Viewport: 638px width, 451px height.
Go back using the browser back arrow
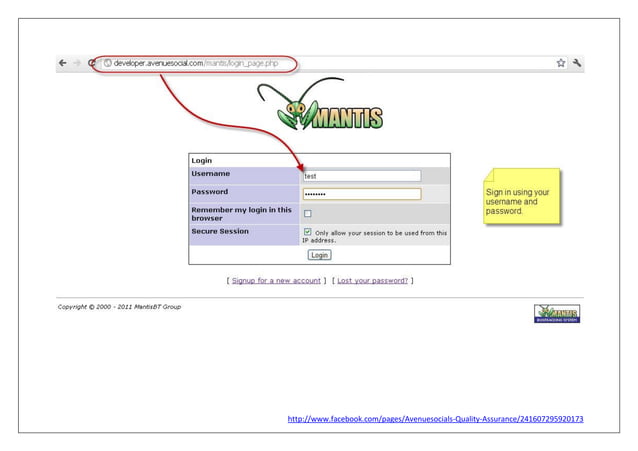pos(63,63)
